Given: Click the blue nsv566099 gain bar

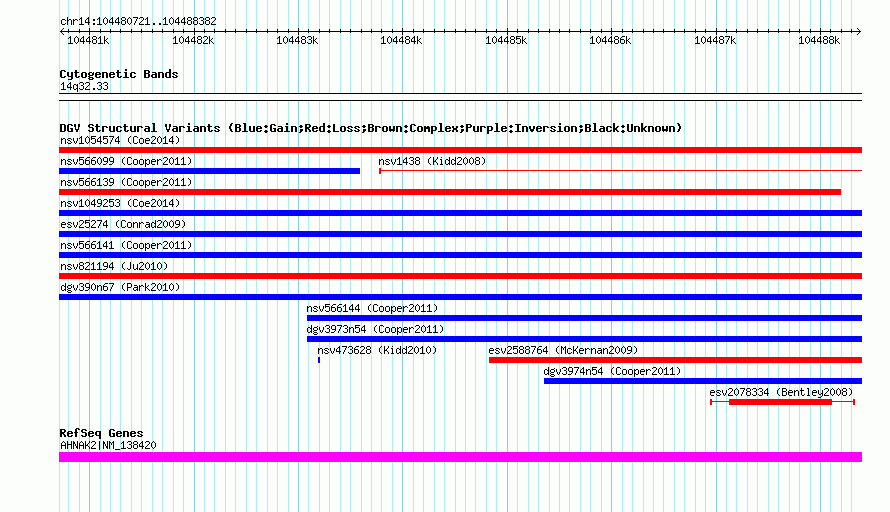Looking at the screenshot, I should point(209,171).
